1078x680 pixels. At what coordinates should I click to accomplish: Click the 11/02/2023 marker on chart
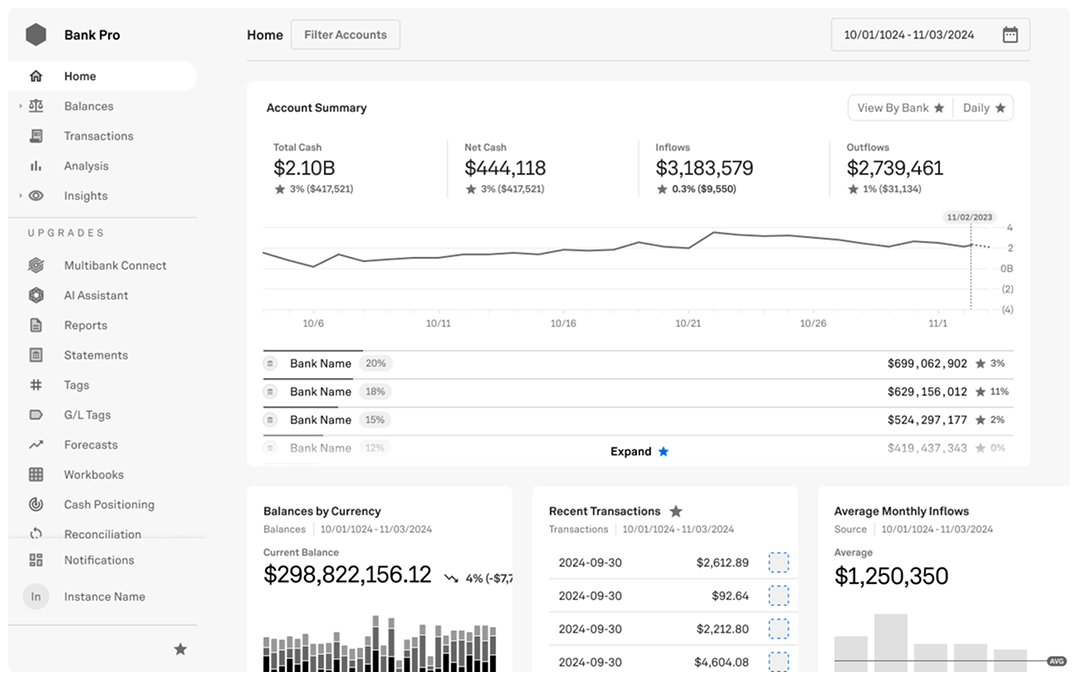point(969,217)
